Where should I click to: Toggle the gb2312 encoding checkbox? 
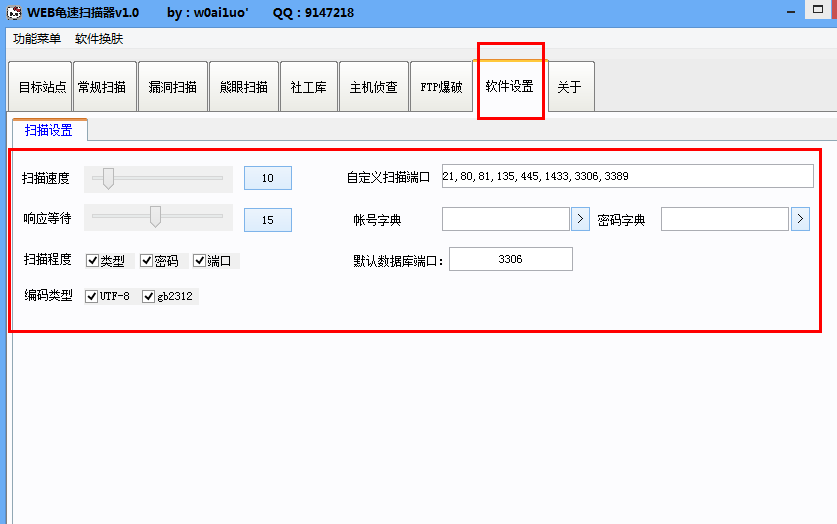148,296
